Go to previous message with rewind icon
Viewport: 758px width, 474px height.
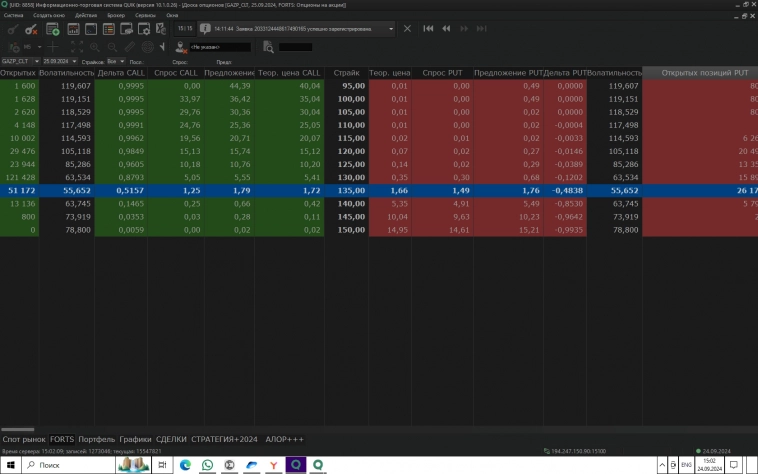click(x=447, y=29)
